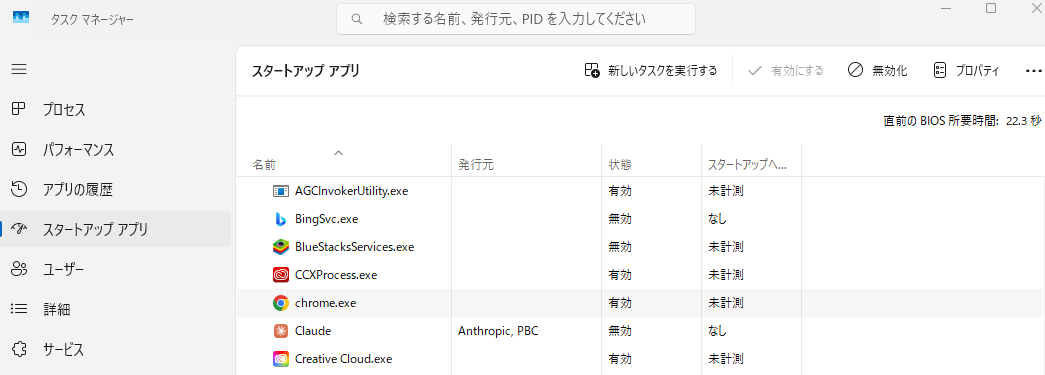Click 無効 status of Claude
The image size is (1045, 375).
pos(620,331)
